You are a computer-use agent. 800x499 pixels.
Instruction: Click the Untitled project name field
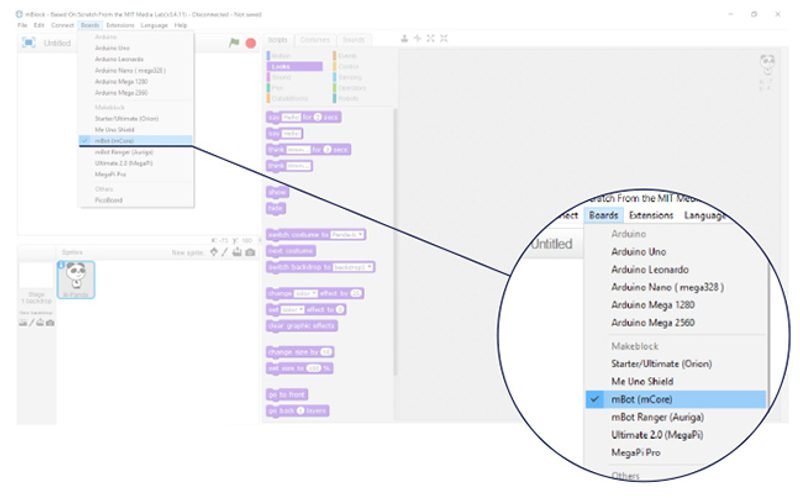(57, 43)
